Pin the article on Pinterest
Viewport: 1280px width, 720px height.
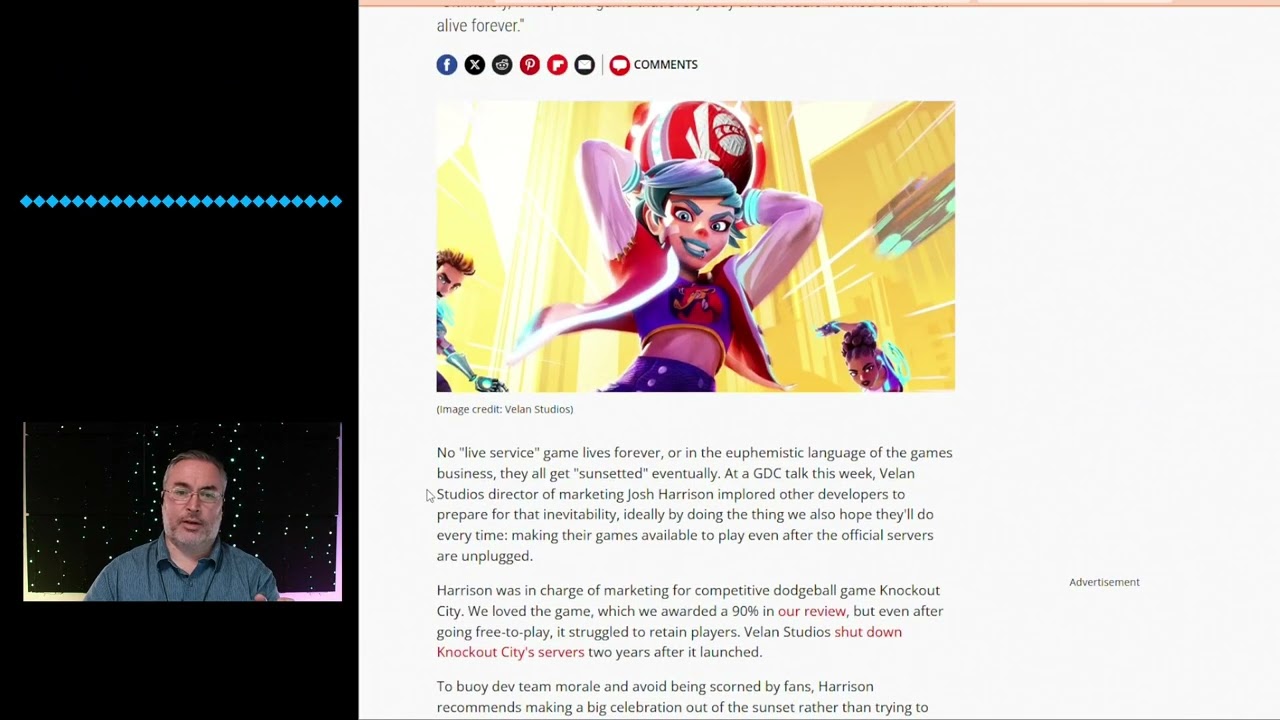tap(530, 65)
